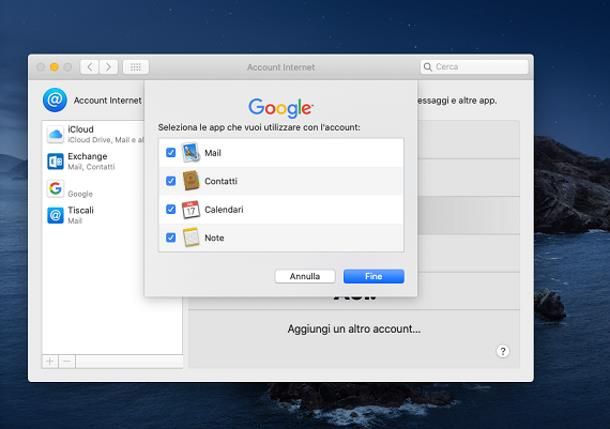The image size is (610, 429).
Task: Click the Google label in accounts list
Action: pos(80,194)
